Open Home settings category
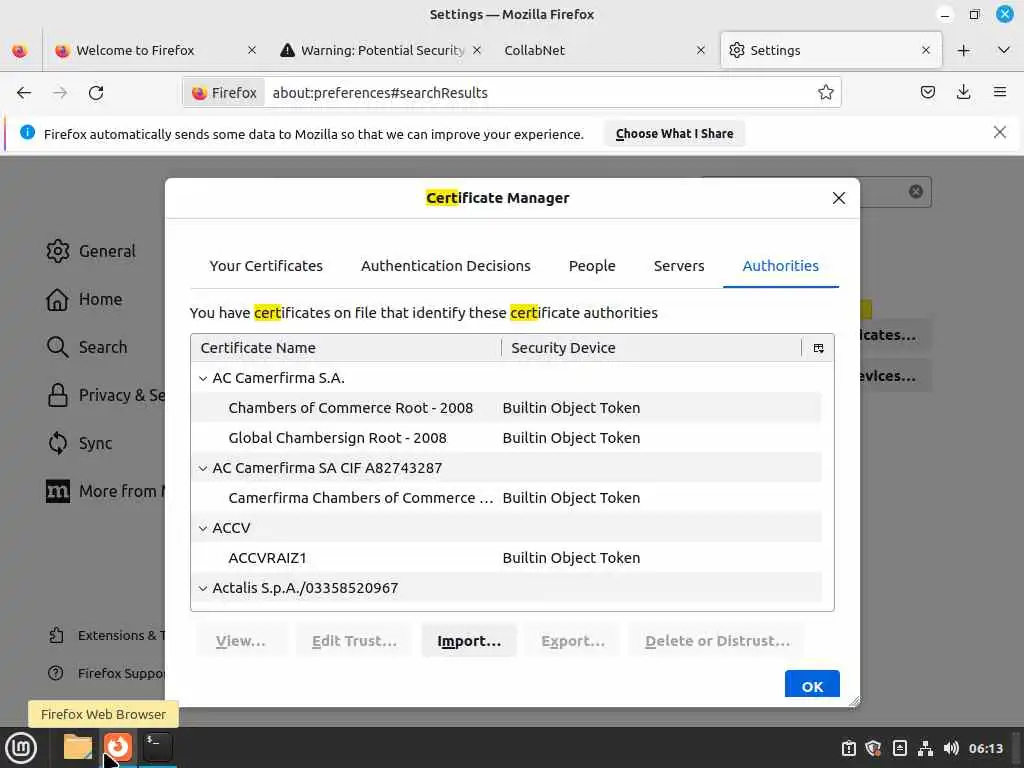This screenshot has height=768, width=1024. point(85,299)
